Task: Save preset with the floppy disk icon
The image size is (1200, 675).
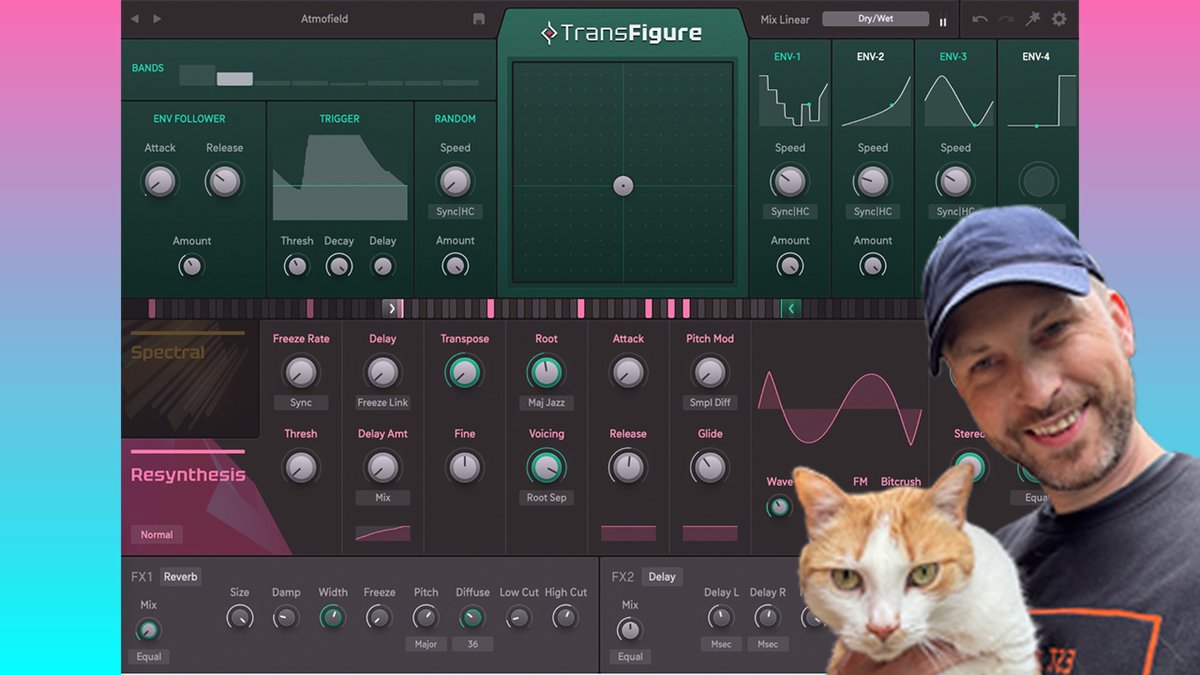Action: coord(479,19)
